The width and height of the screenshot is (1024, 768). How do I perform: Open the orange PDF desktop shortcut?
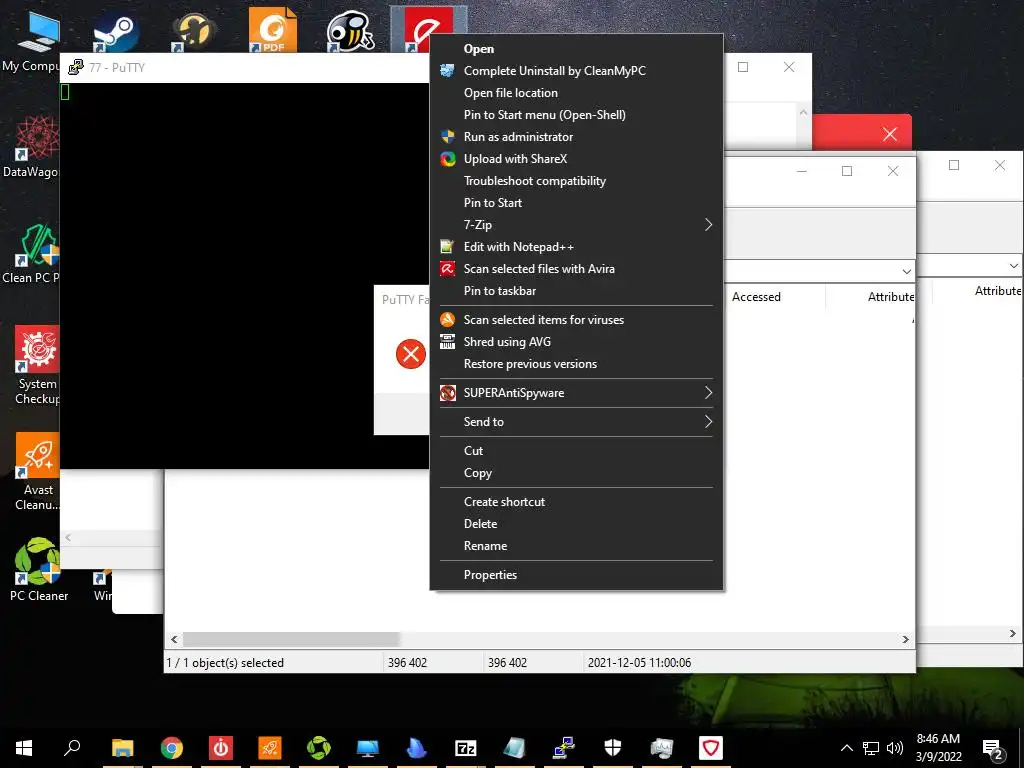tap(272, 30)
